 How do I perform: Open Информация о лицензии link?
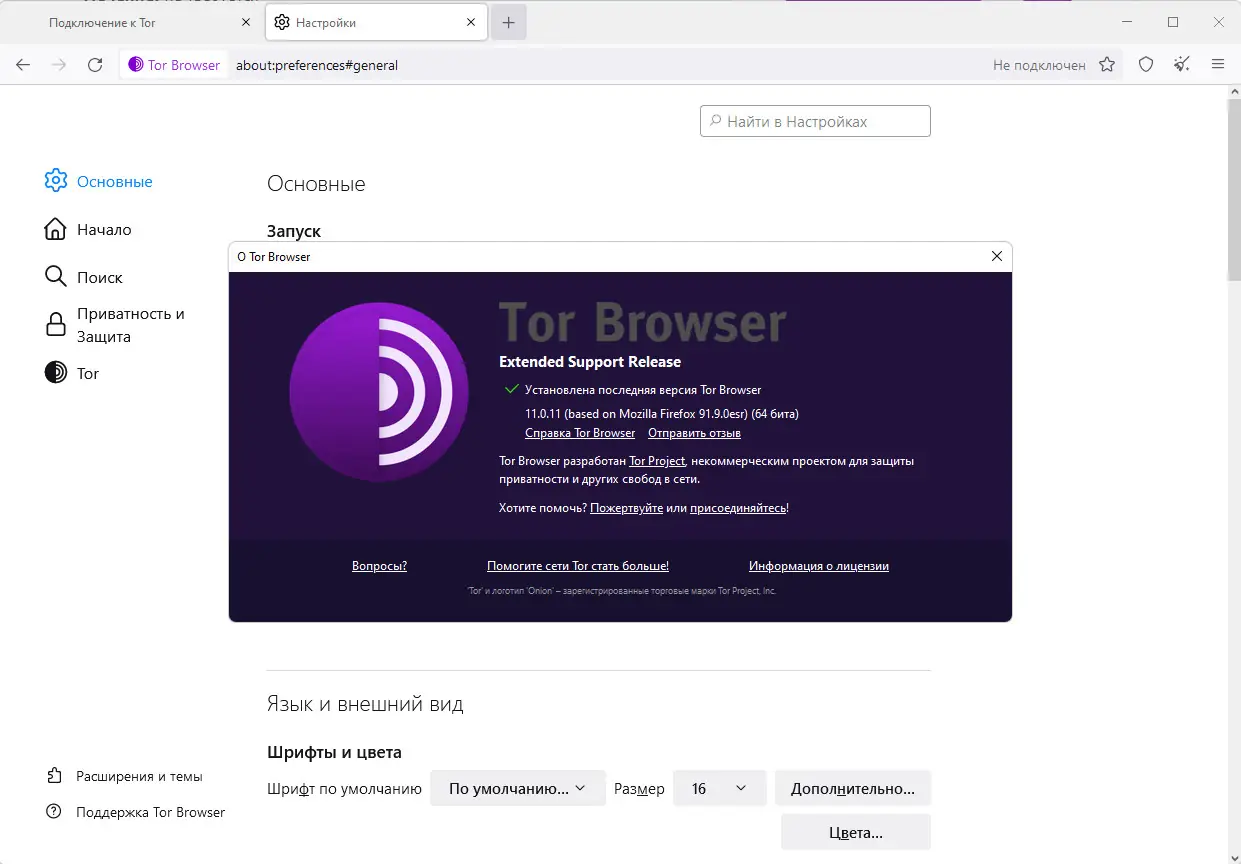[x=819, y=566]
